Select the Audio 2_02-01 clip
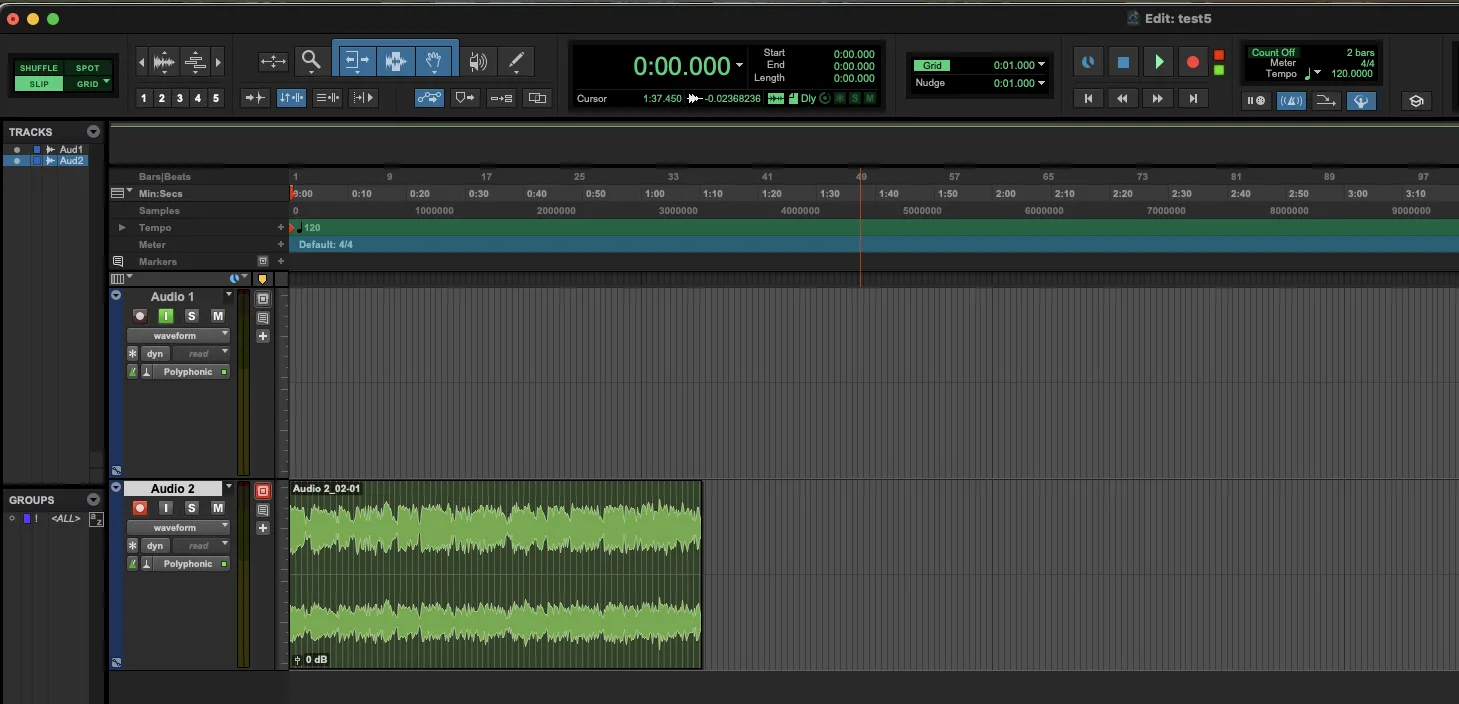 click(x=496, y=575)
